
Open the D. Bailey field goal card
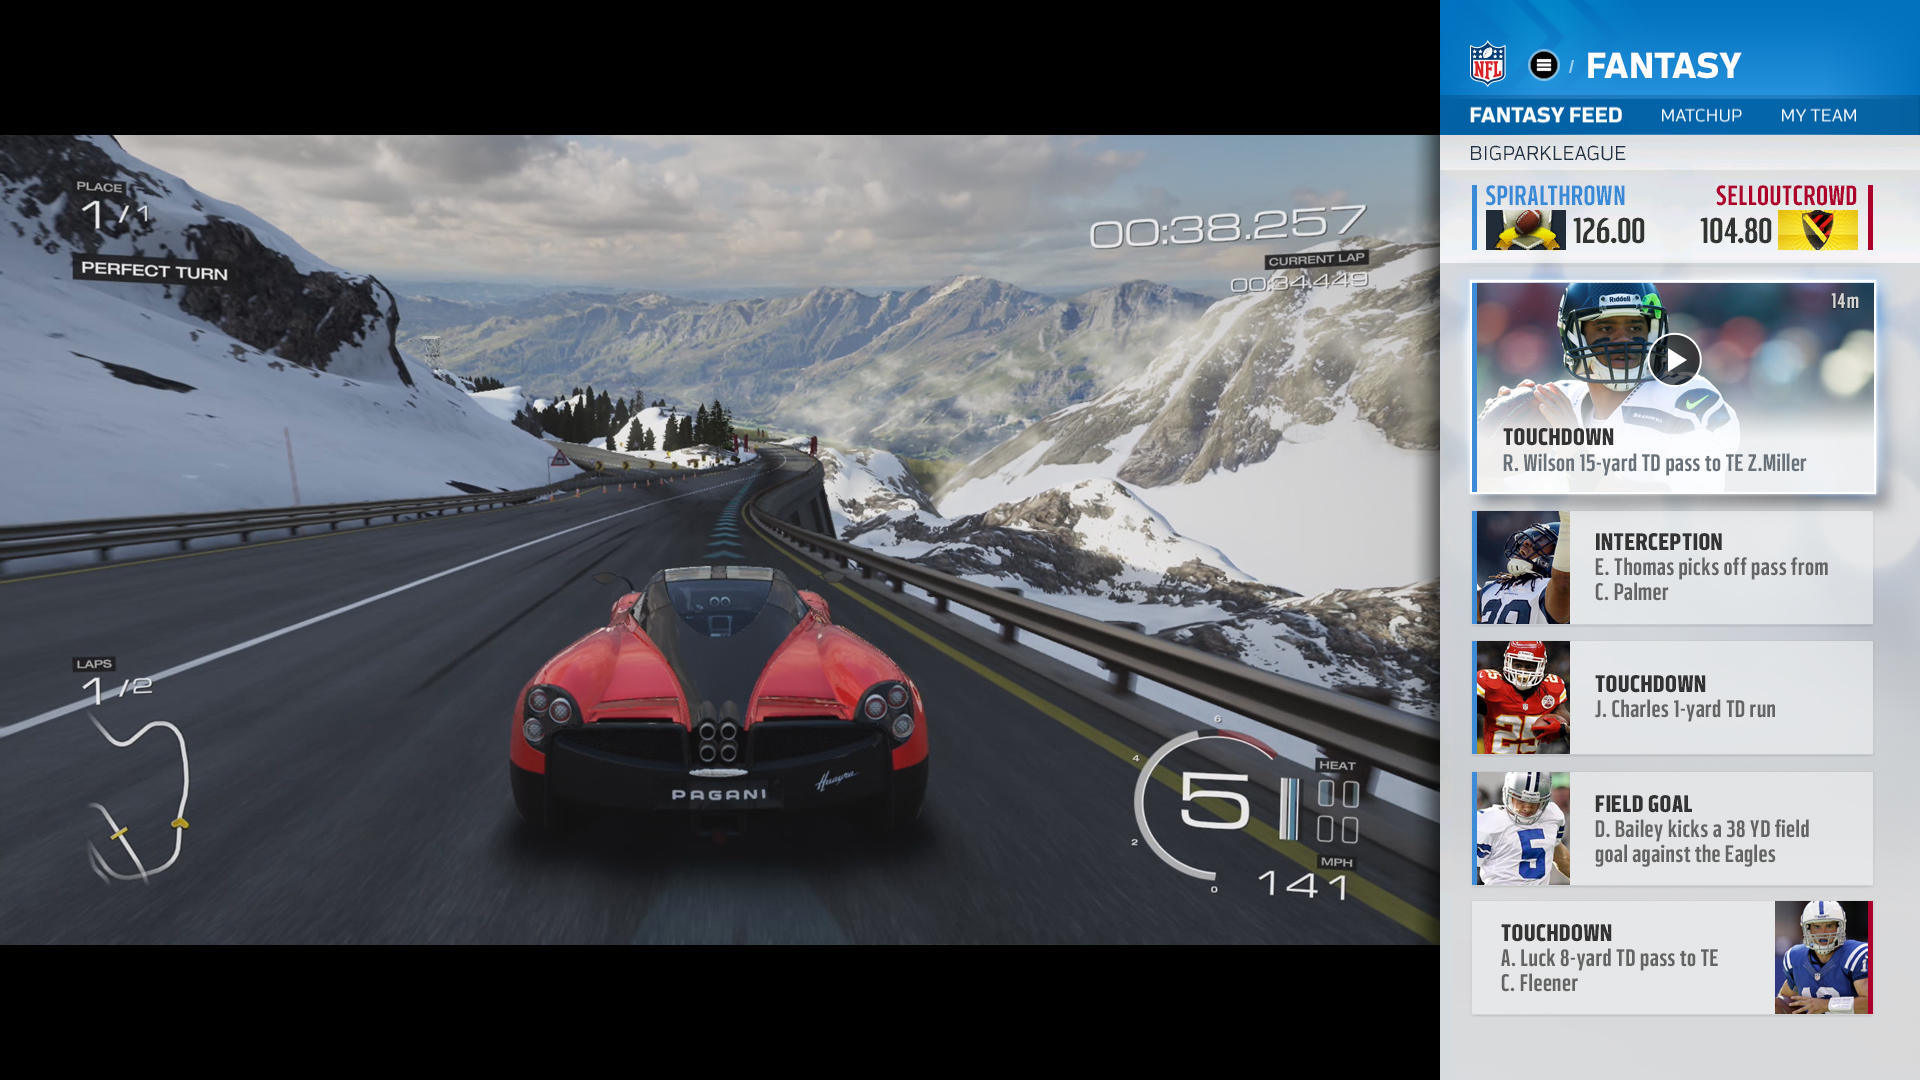(1672, 828)
